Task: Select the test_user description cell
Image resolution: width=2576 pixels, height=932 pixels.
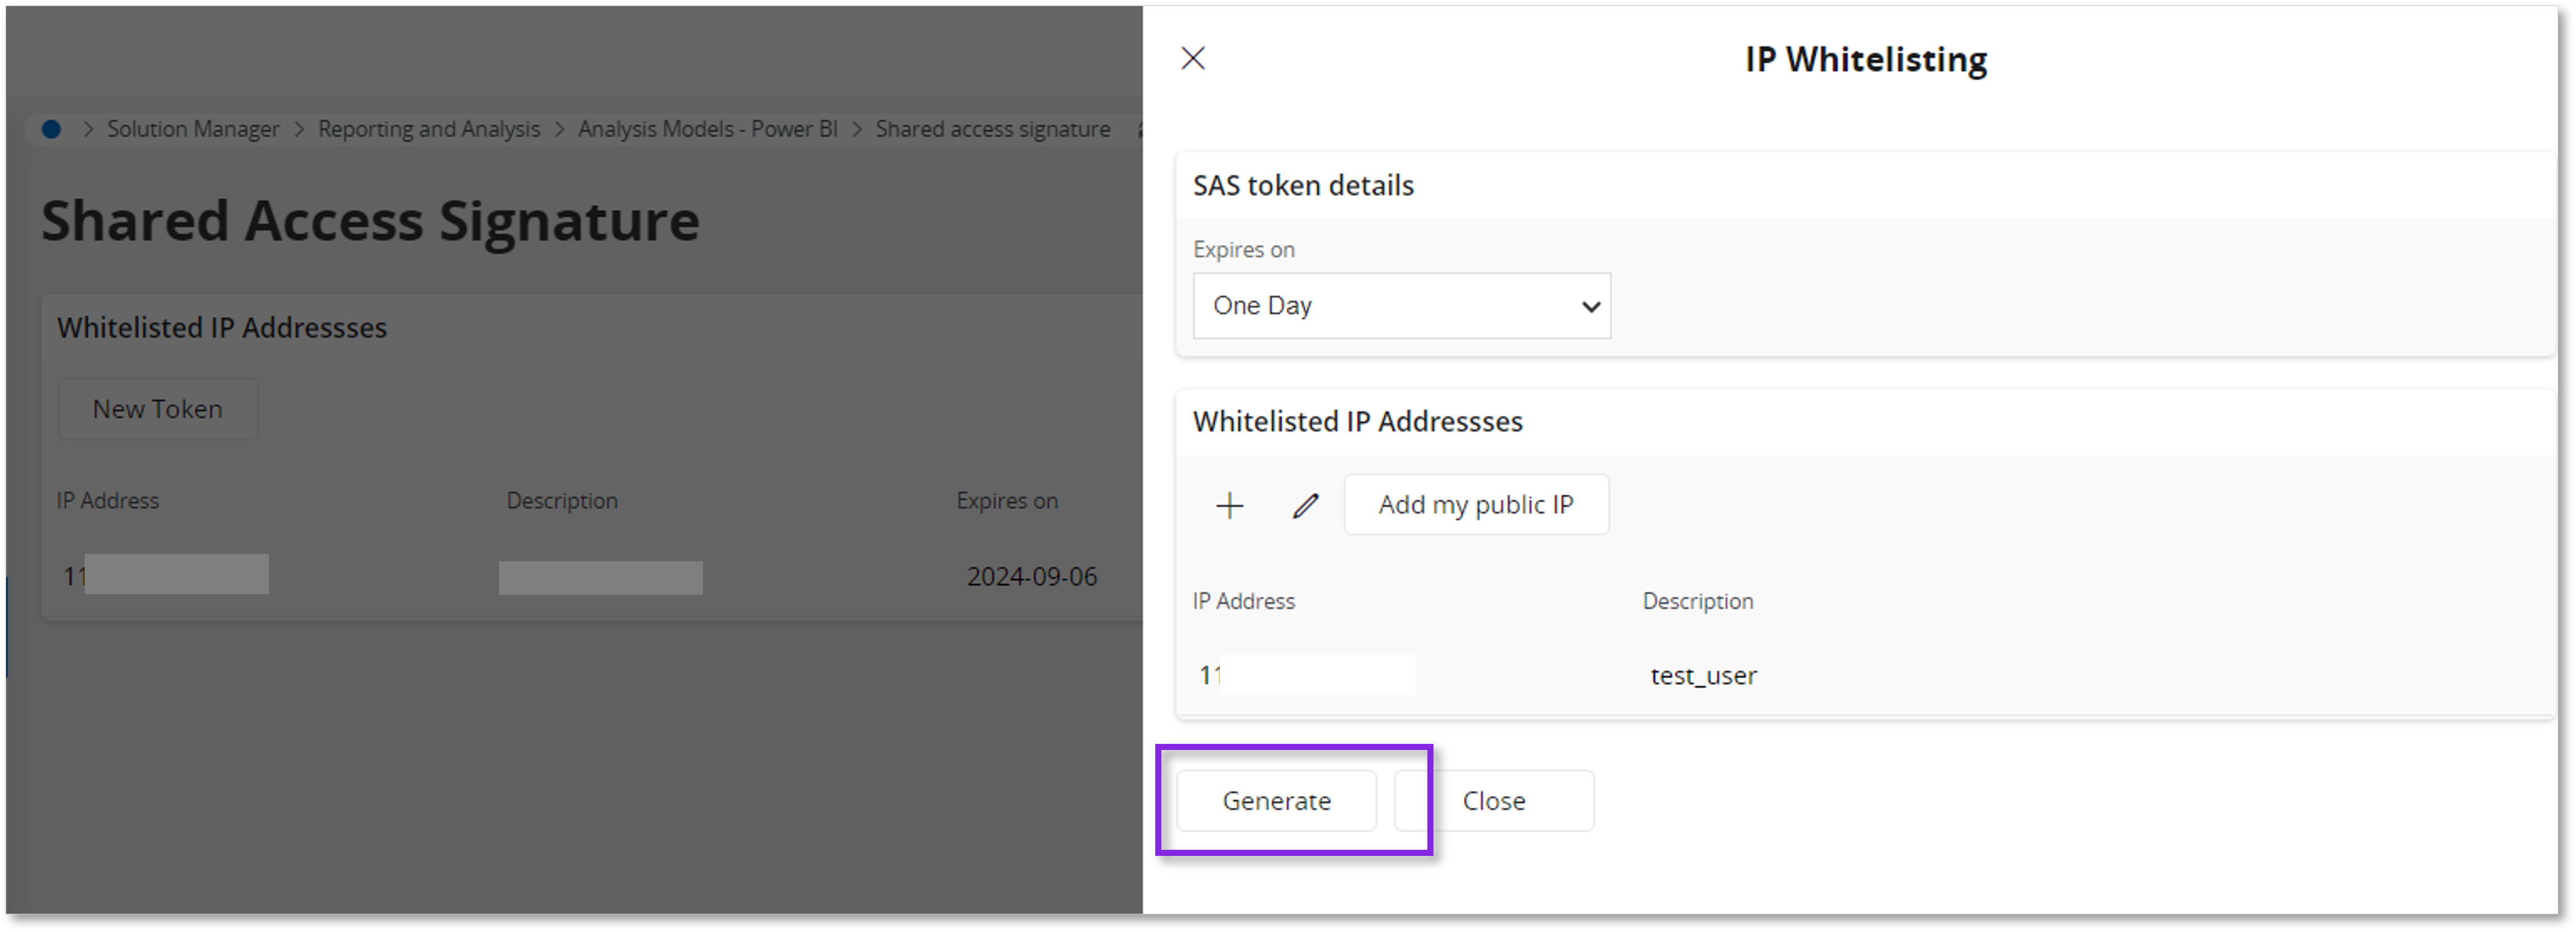Action: pos(1703,675)
